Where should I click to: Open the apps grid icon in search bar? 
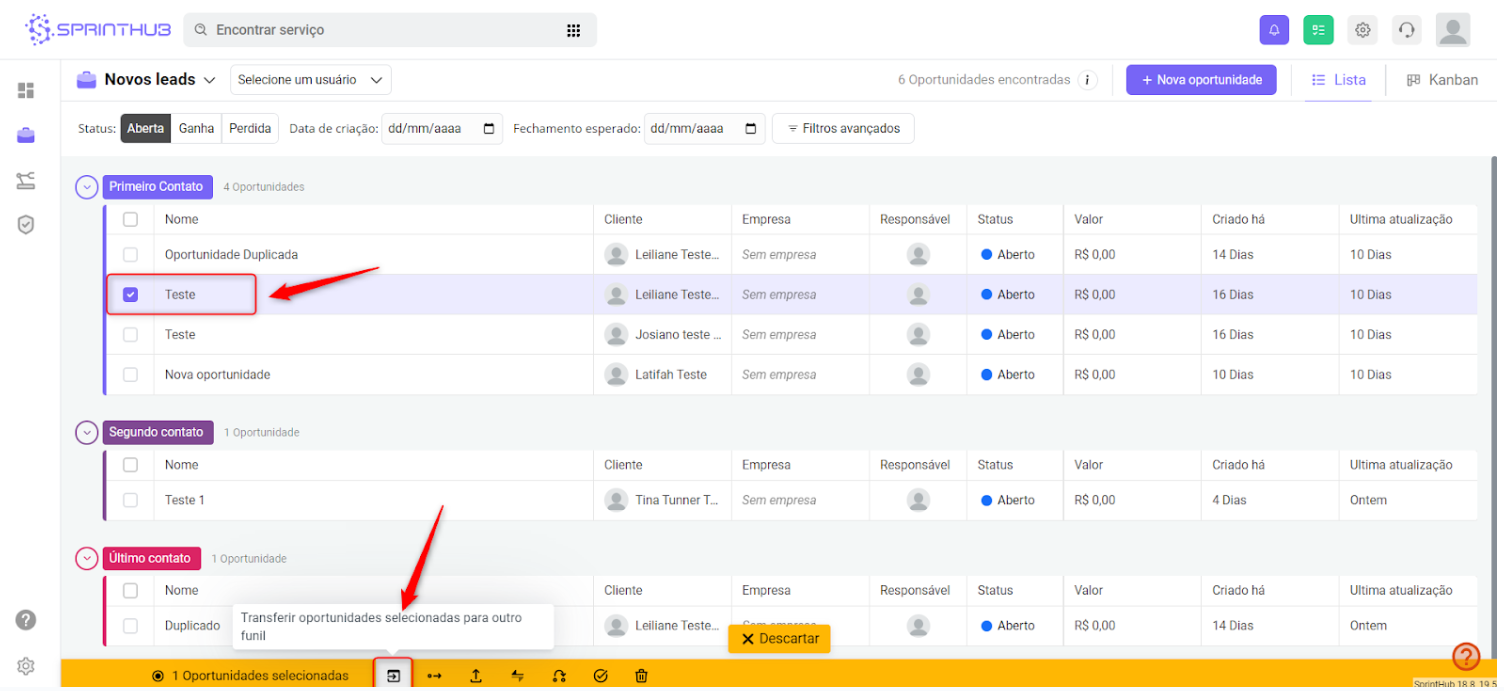tap(573, 30)
